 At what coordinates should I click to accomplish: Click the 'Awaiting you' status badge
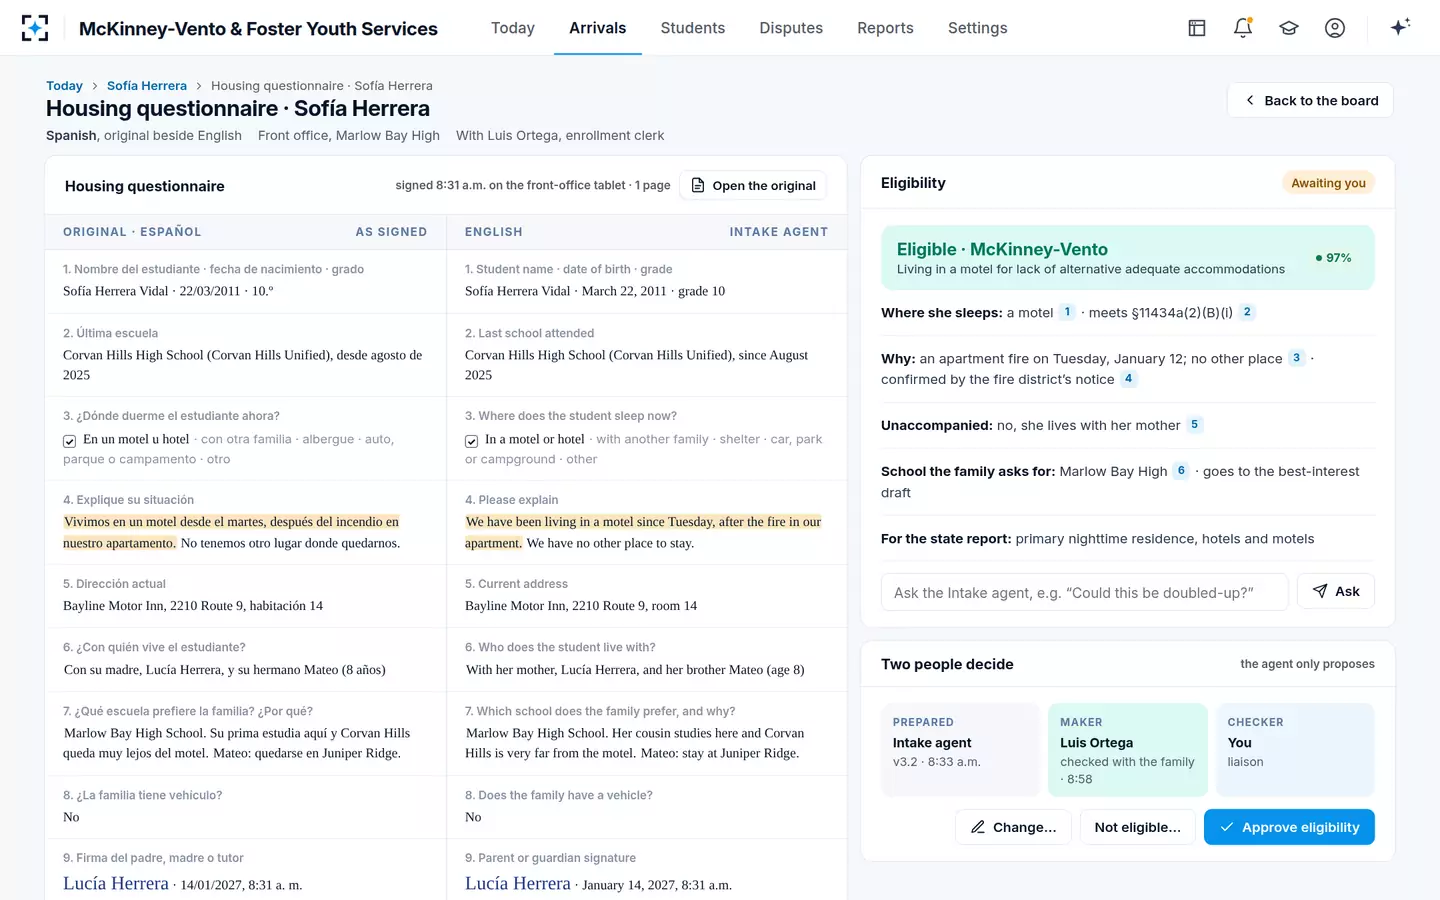point(1328,183)
